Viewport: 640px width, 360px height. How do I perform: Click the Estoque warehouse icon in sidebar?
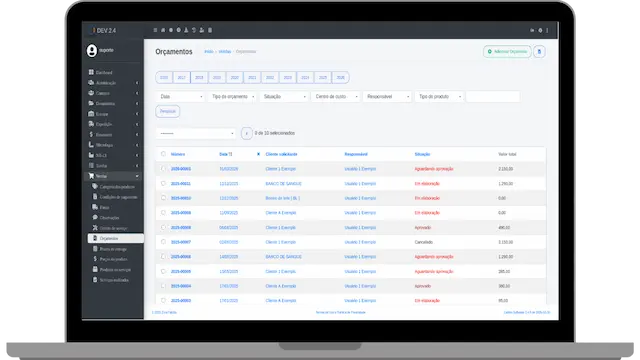click(91, 113)
